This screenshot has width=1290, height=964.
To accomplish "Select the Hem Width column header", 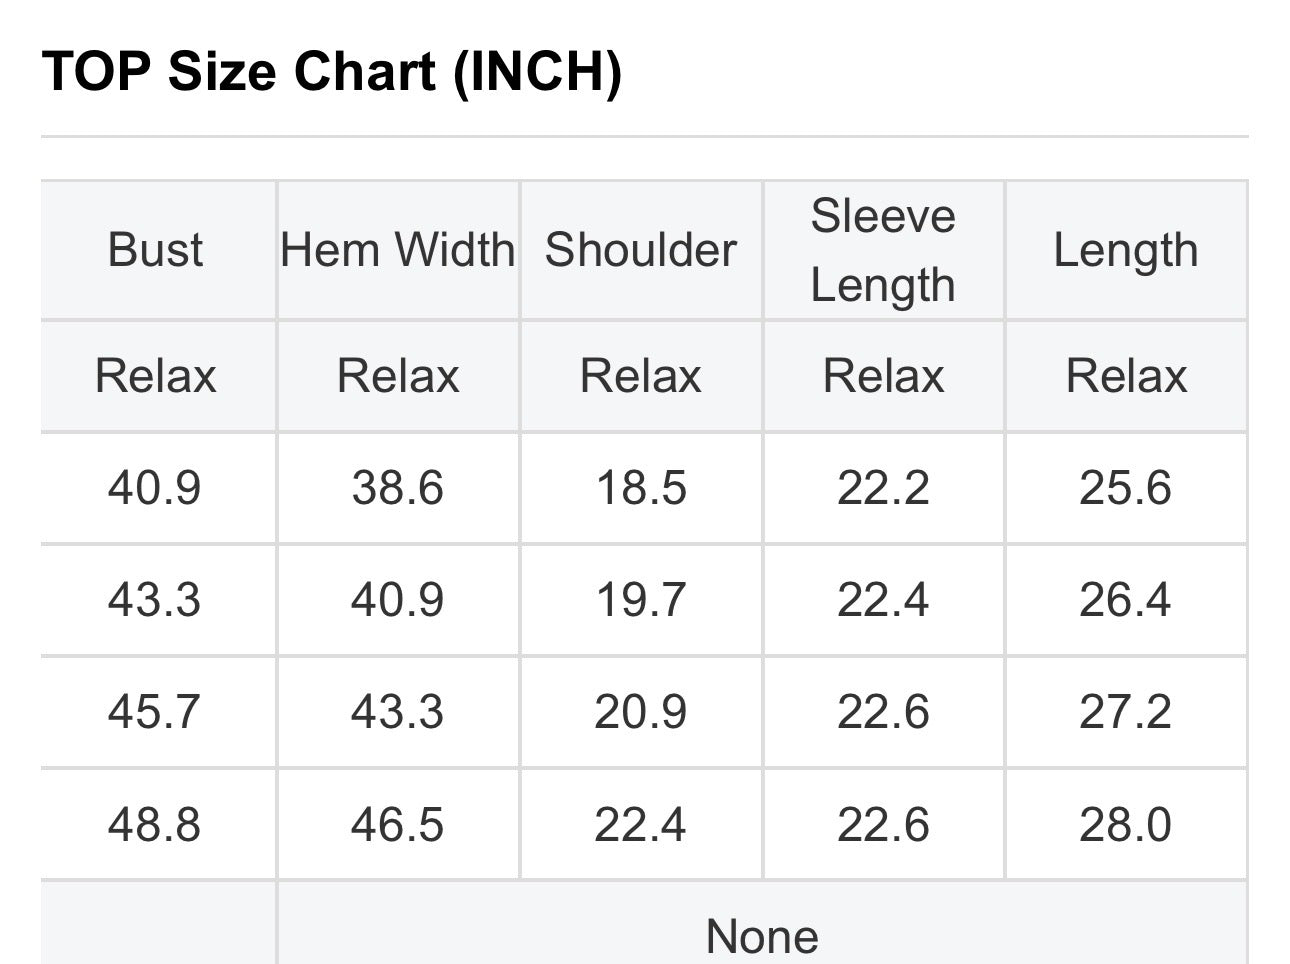I will (398, 250).
